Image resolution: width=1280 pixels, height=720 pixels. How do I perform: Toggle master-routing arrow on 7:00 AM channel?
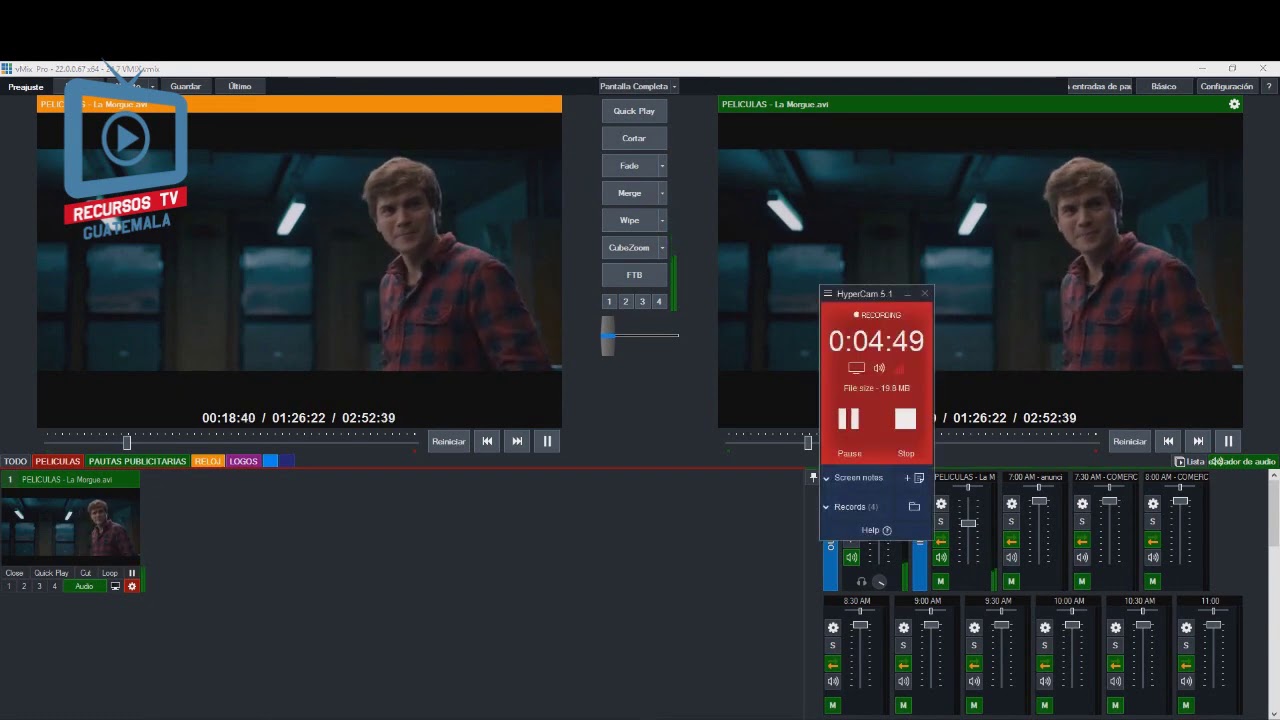[1012, 540]
